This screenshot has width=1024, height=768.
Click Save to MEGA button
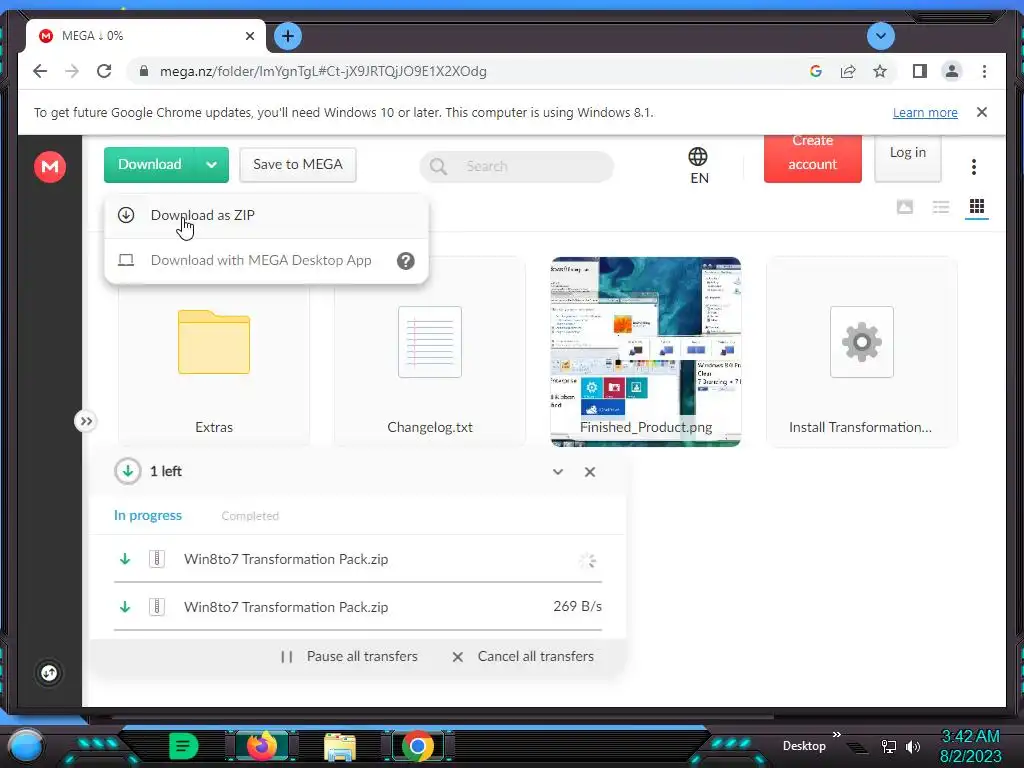(x=298, y=165)
